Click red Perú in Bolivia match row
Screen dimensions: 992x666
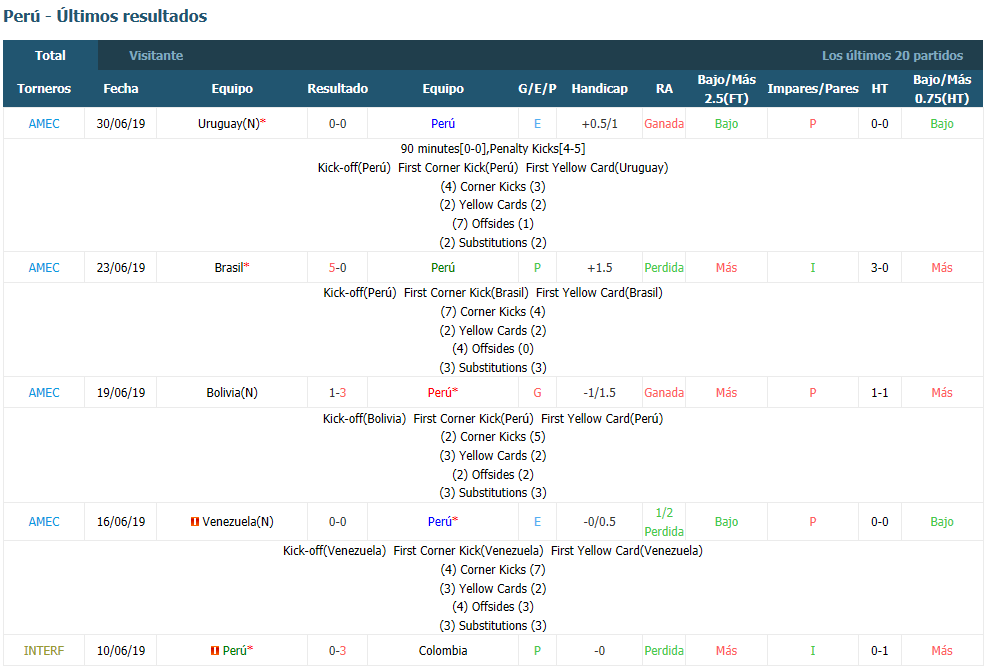click(x=440, y=393)
